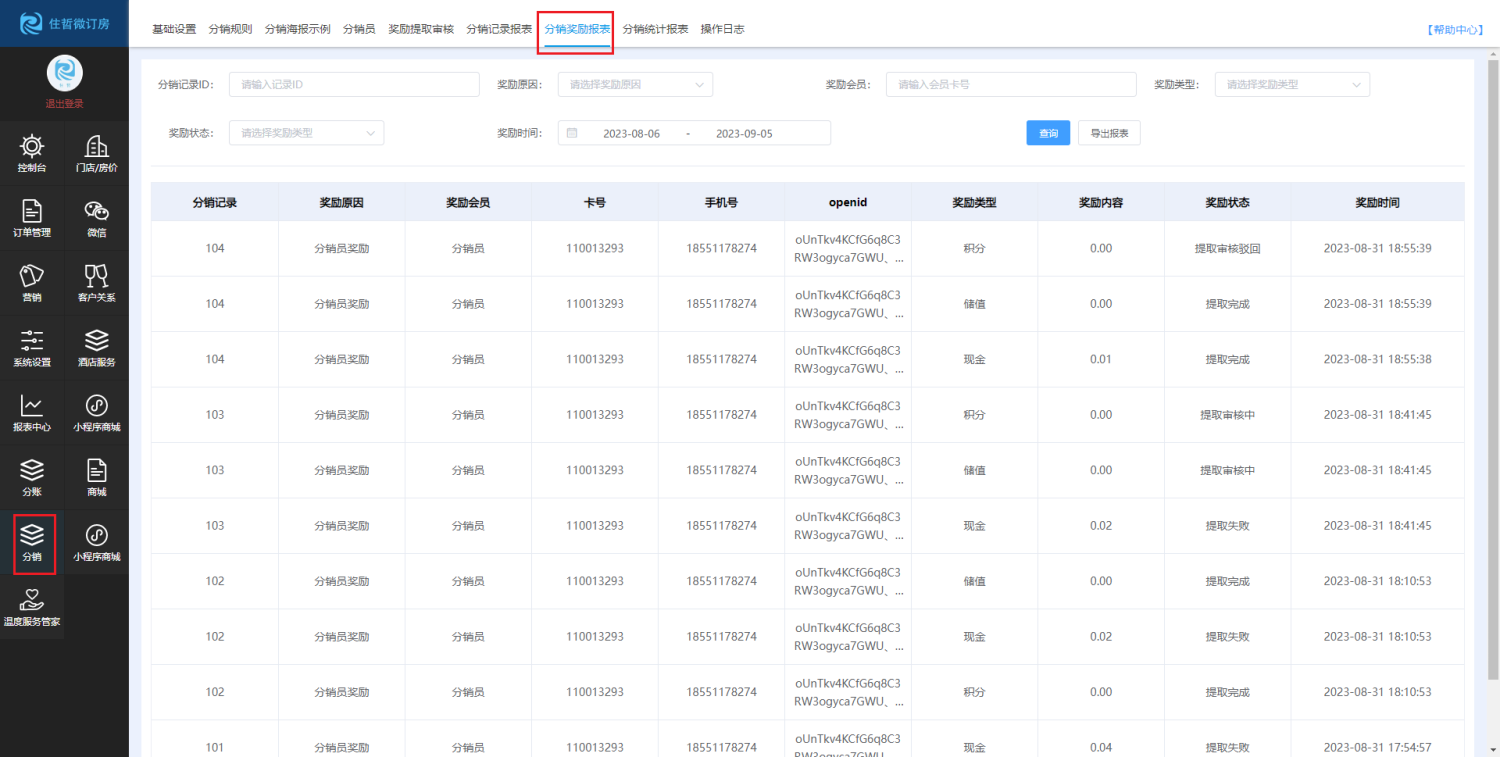Expand the 奖励状态 dropdown

[306, 133]
